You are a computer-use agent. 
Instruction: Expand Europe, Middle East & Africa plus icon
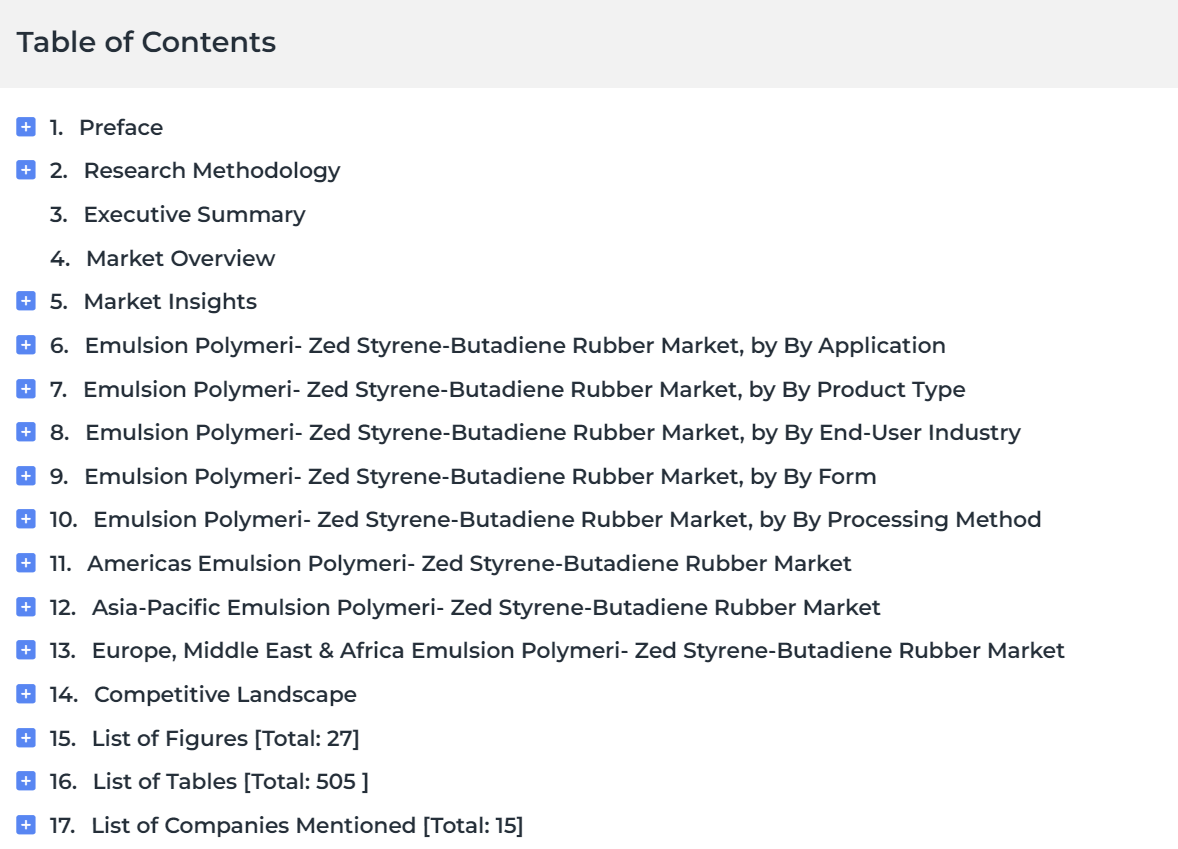(x=26, y=650)
